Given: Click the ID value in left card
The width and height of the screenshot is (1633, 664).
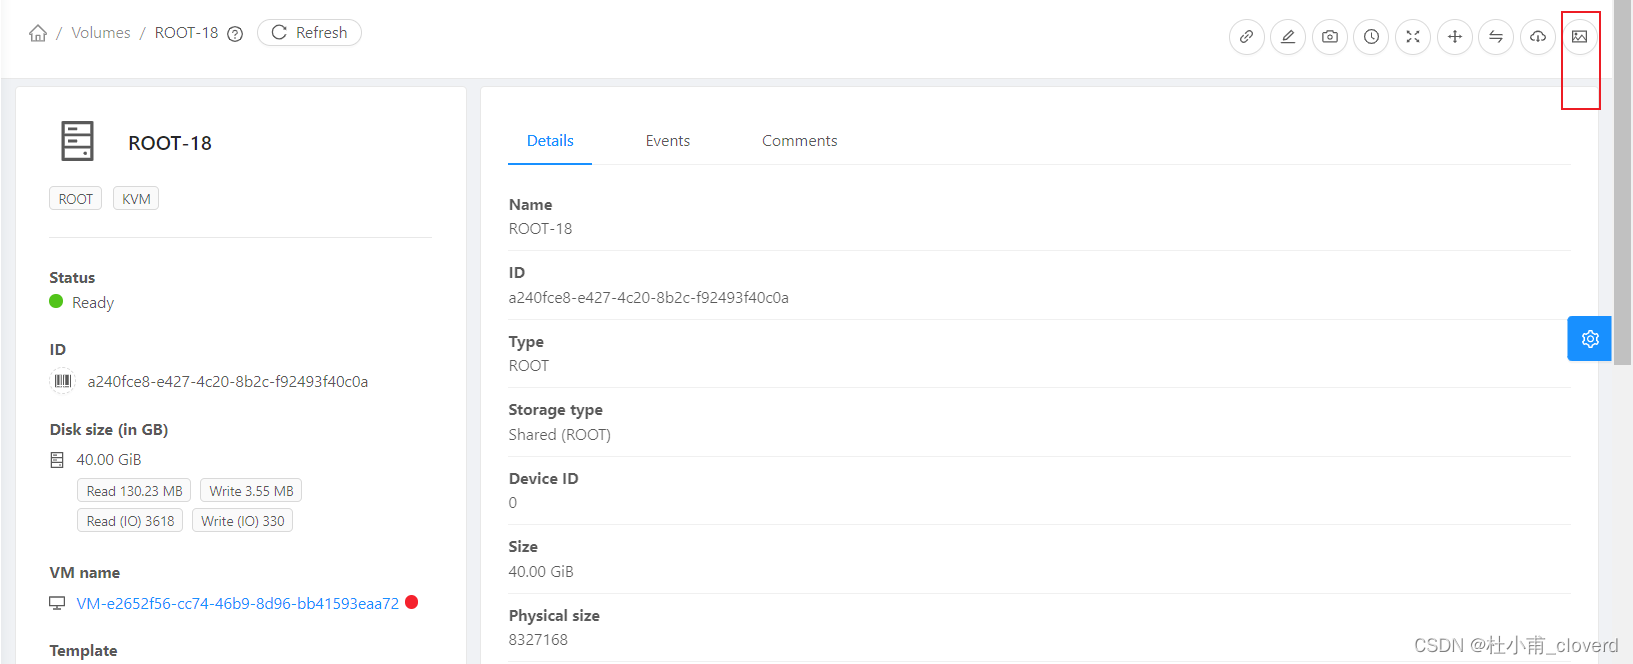Looking at the screenshot, I should pyautogui.click(x=228, y=382).
